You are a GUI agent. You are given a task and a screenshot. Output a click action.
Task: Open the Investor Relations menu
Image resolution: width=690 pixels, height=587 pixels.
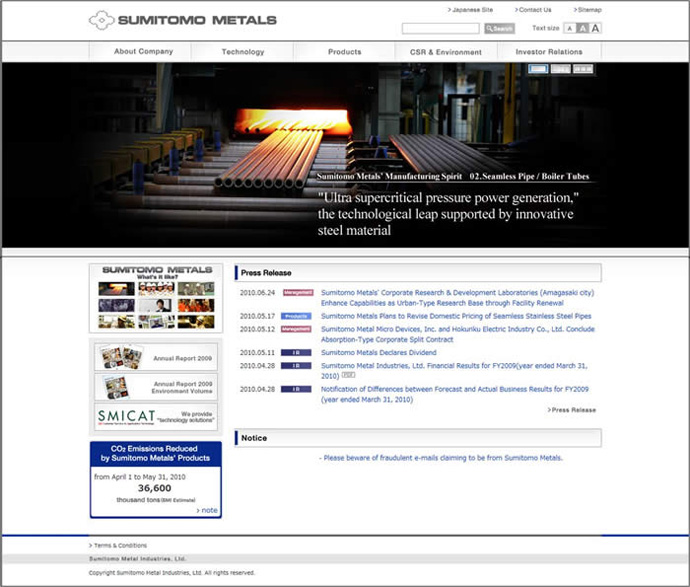click(549, 51)
